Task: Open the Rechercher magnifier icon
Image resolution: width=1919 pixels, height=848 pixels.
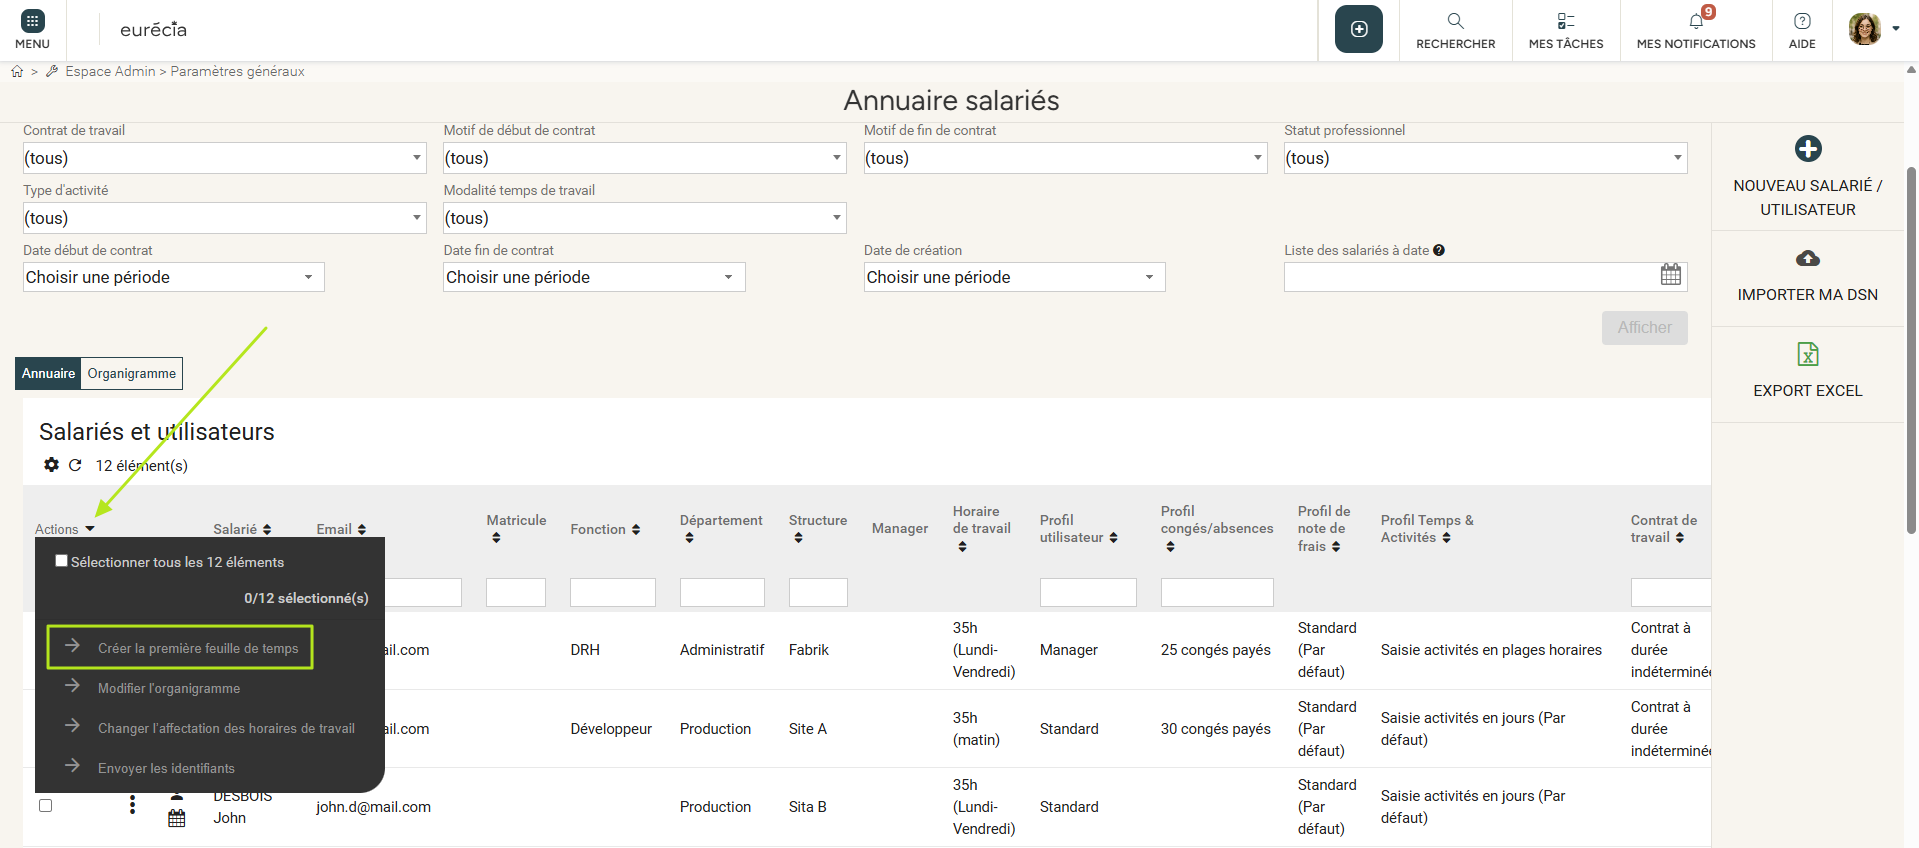Action: pos(1455,21)
